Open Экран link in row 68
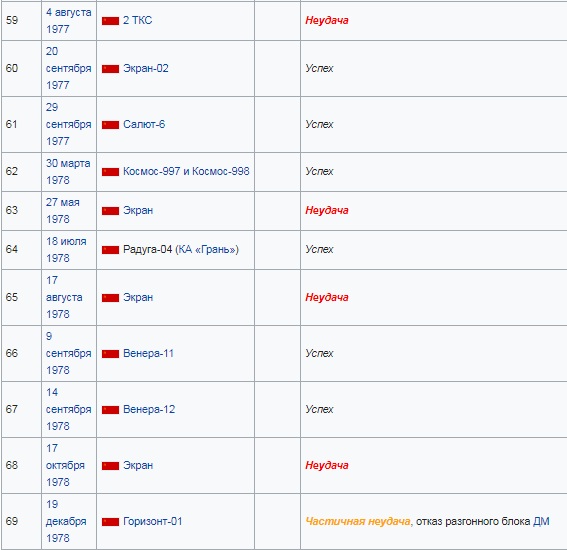 coord(138,465)
